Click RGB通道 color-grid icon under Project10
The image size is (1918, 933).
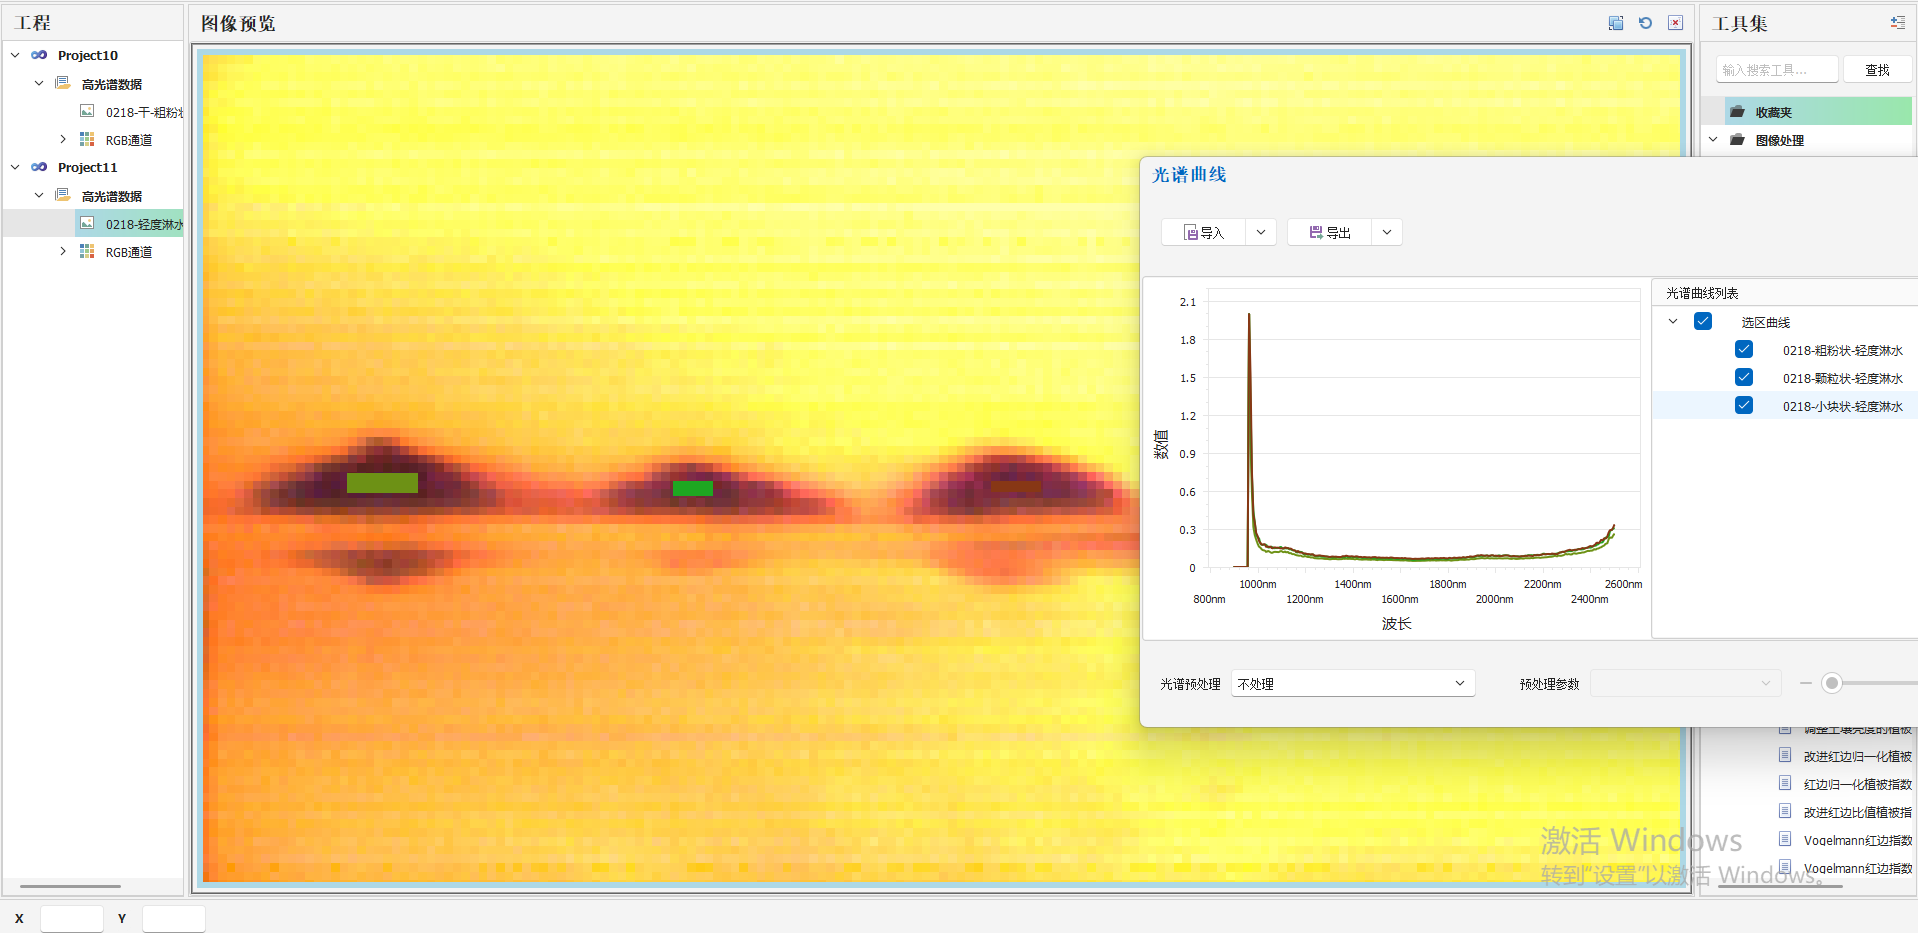tap(87, 139)
